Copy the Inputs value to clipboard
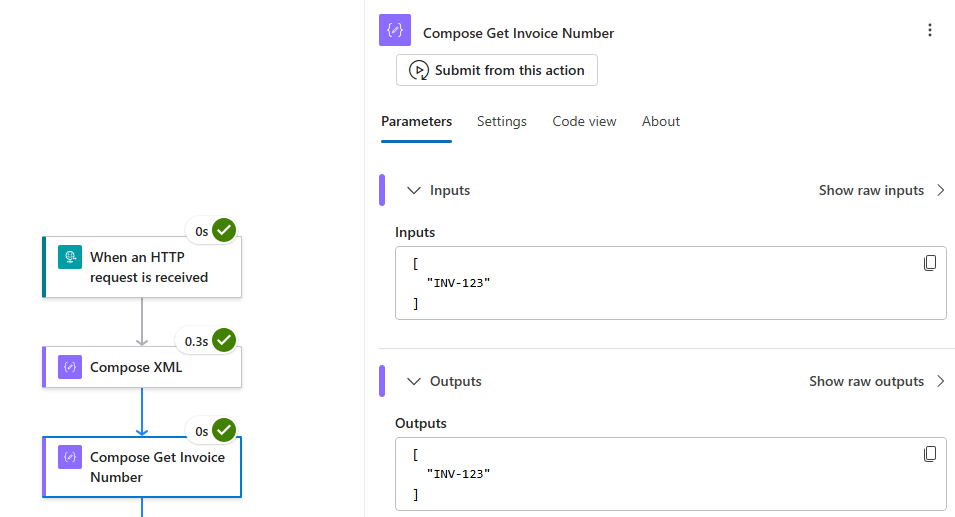 pos(930,263)
